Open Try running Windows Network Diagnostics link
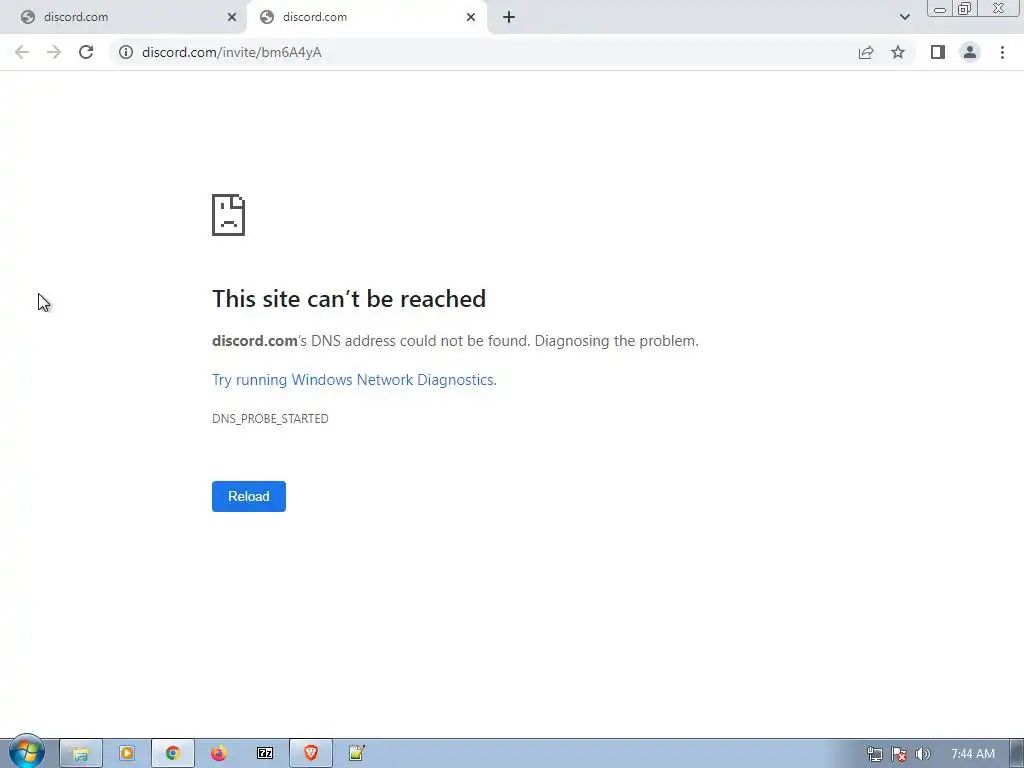This screenshot has height=768, width=1024. click(354, 380)
